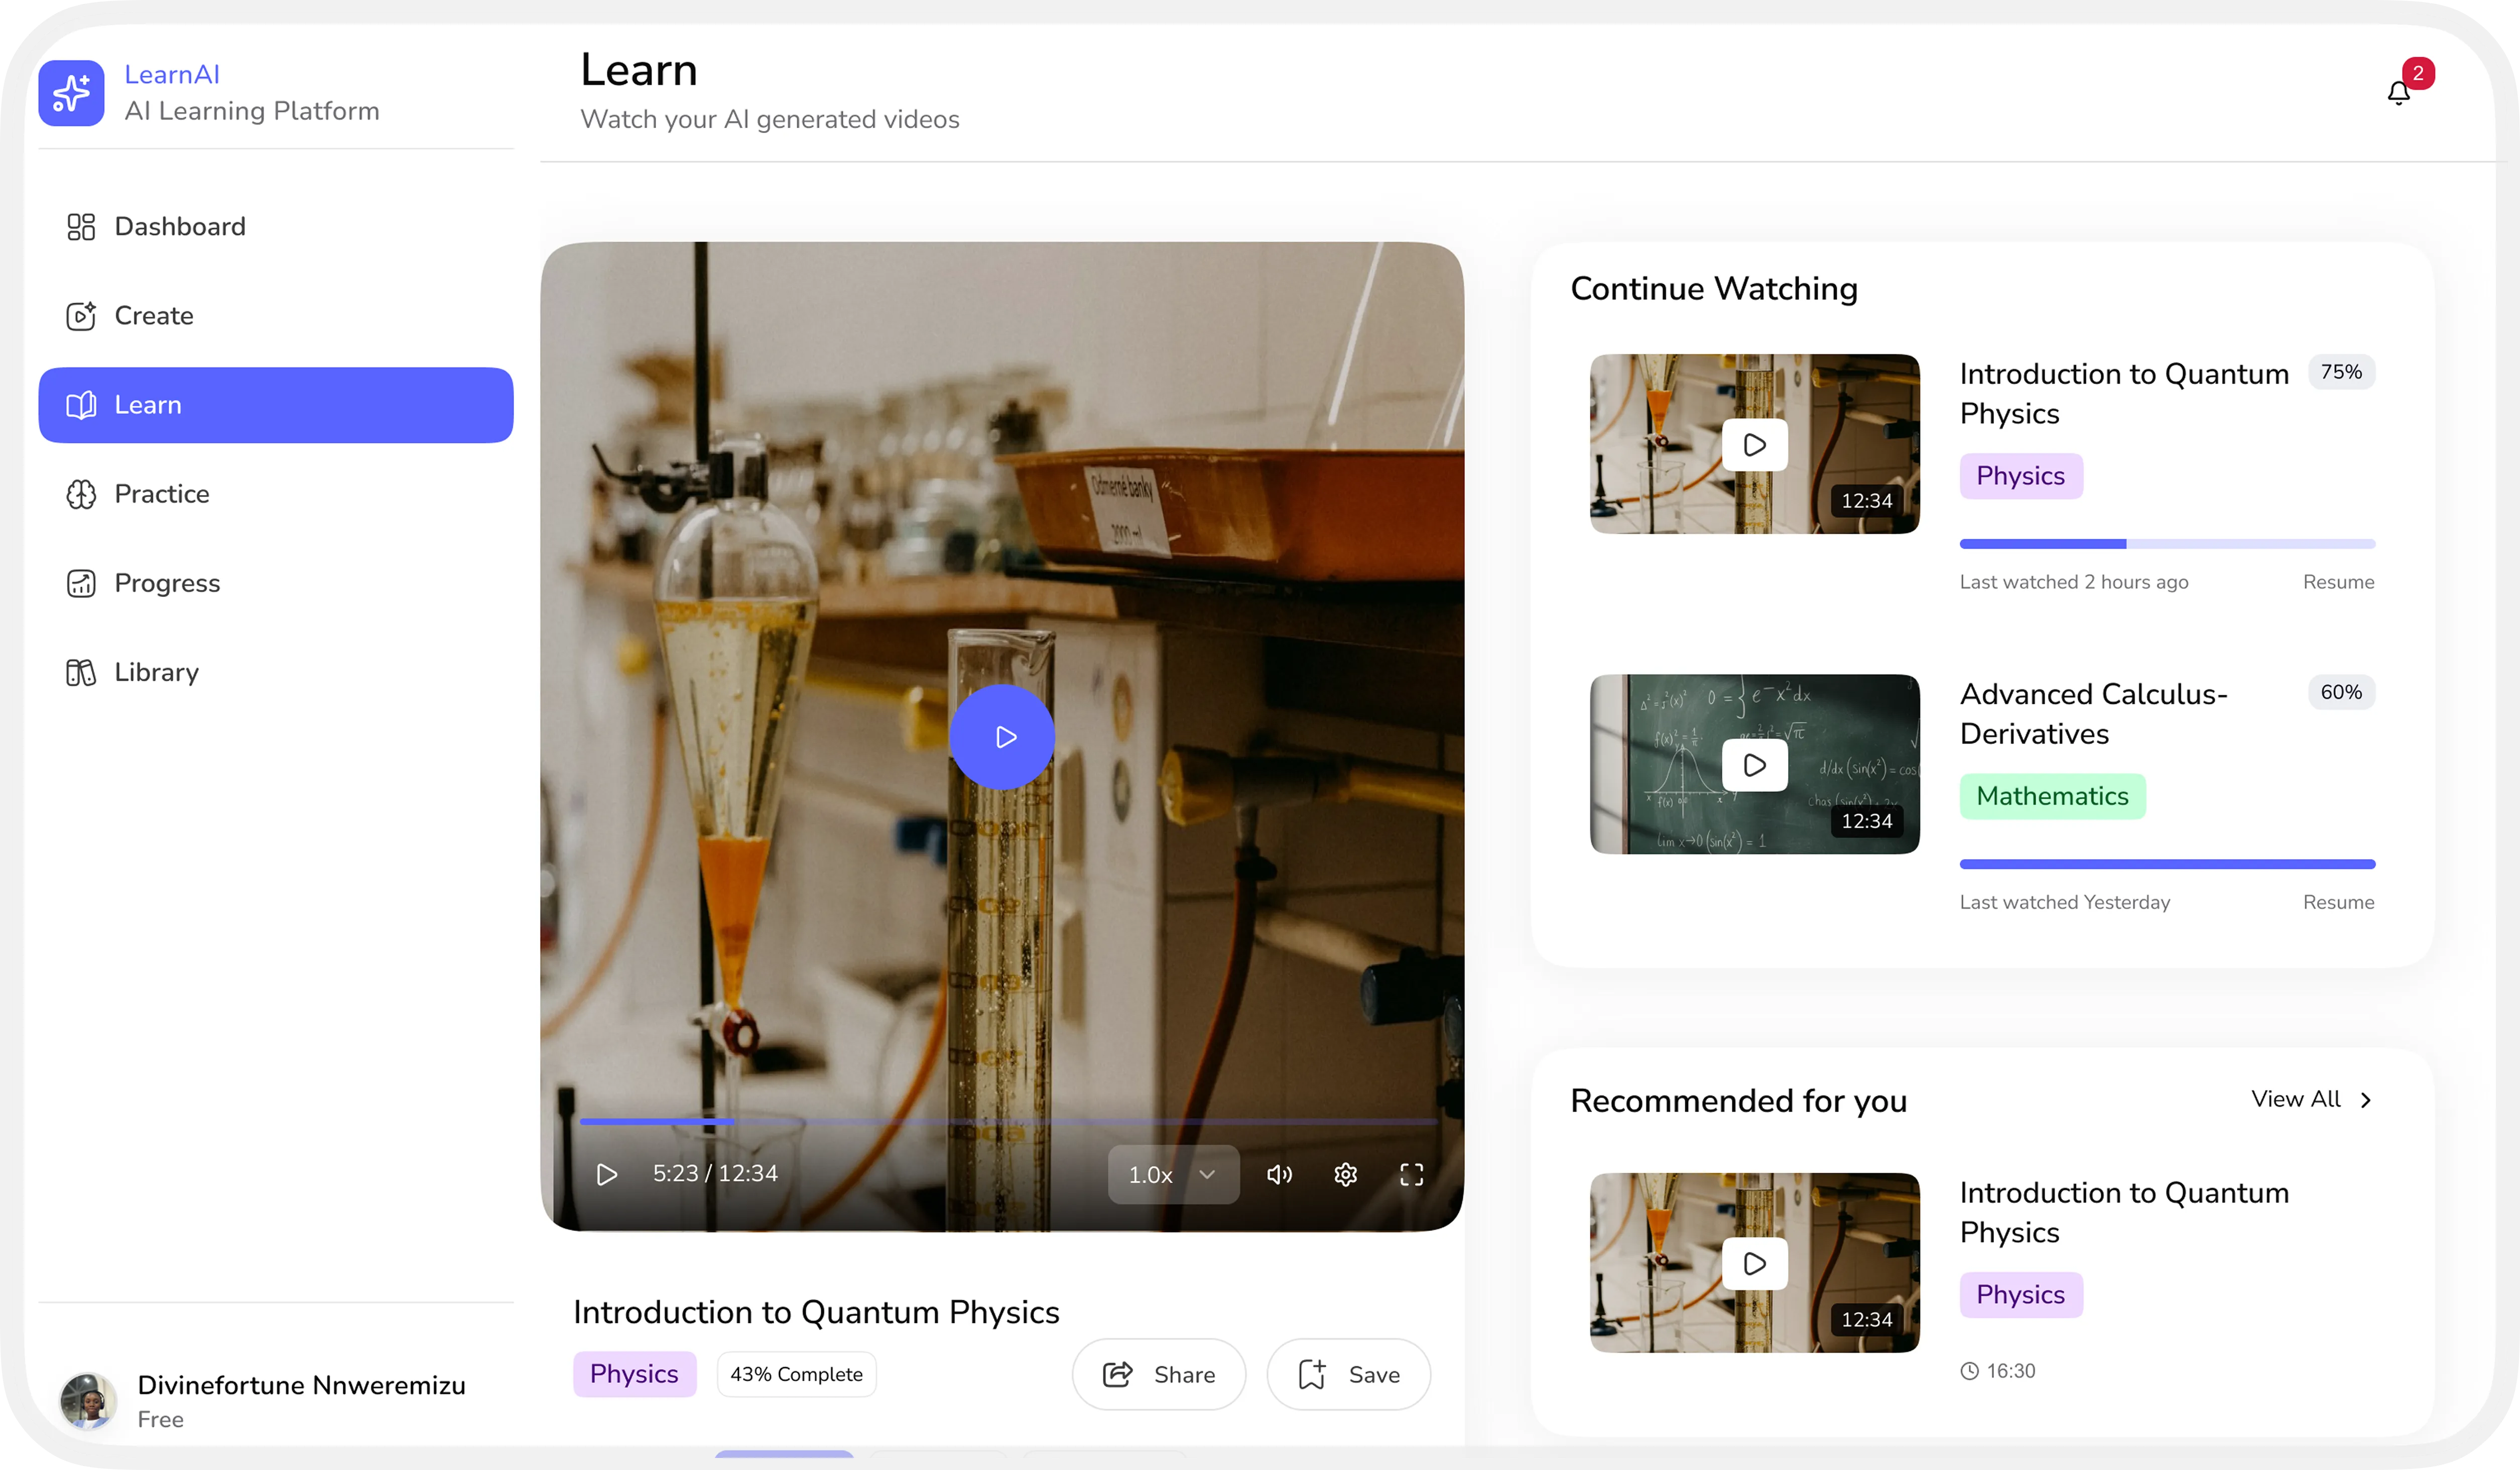
Task: Click the Learn open-book icon
Action: click(81, 405)
